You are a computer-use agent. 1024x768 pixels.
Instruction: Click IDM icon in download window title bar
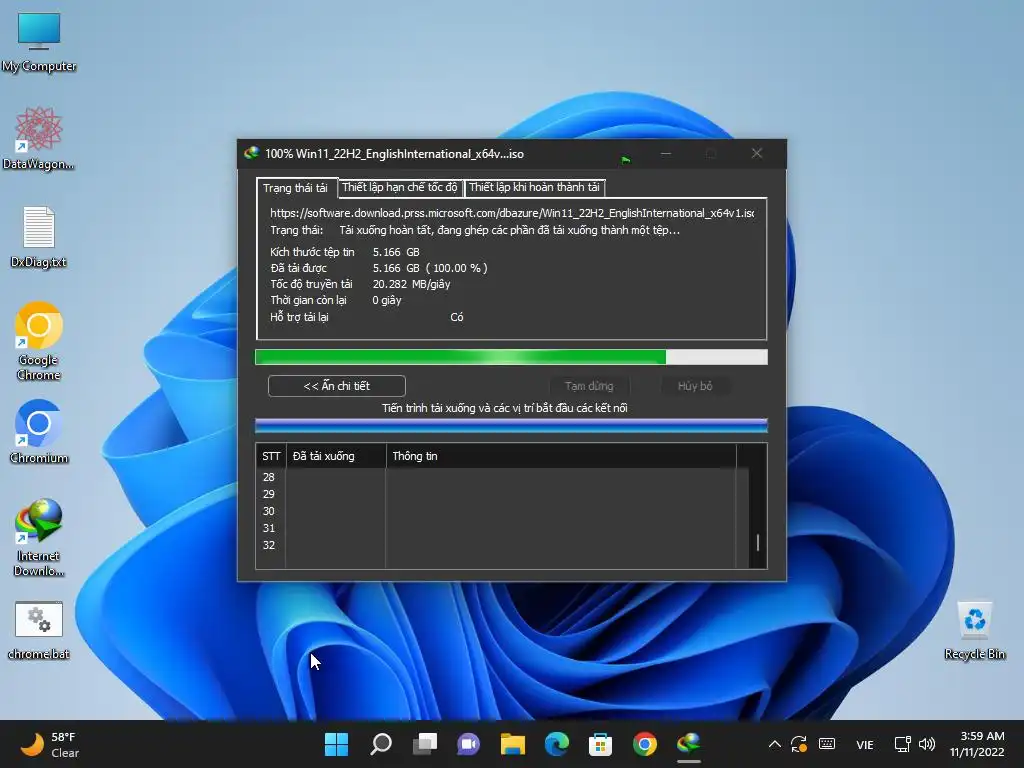251,153
